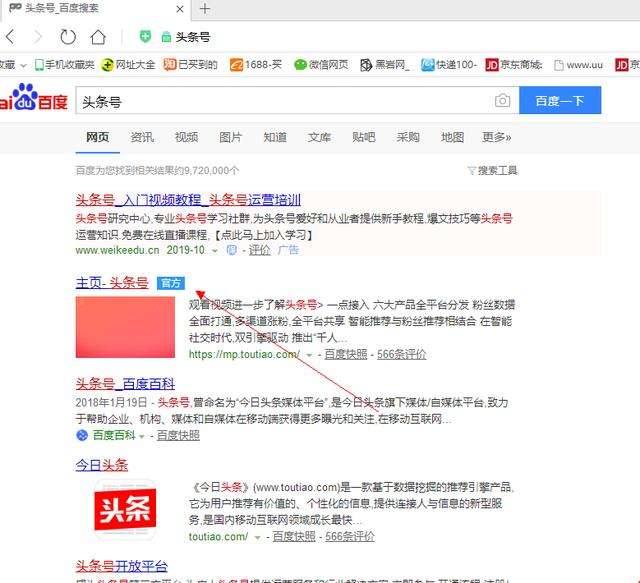The width and height of the screenshot is (640, 583).
Task: Expand dropdown after www.weikeedu.cn 2019-10
Action: tap(215, 251)
